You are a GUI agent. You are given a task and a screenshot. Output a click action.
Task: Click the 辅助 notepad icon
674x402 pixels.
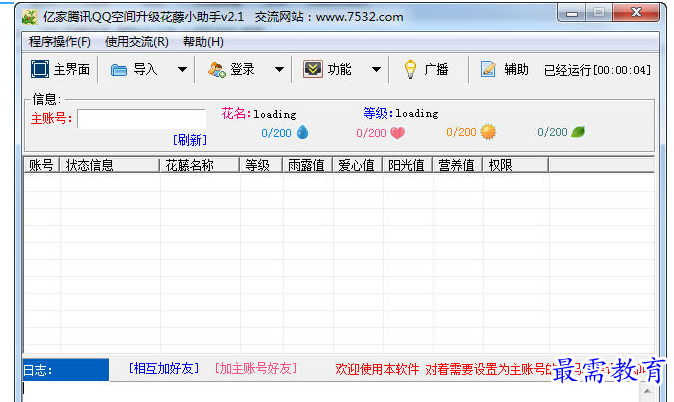[488, 69]
